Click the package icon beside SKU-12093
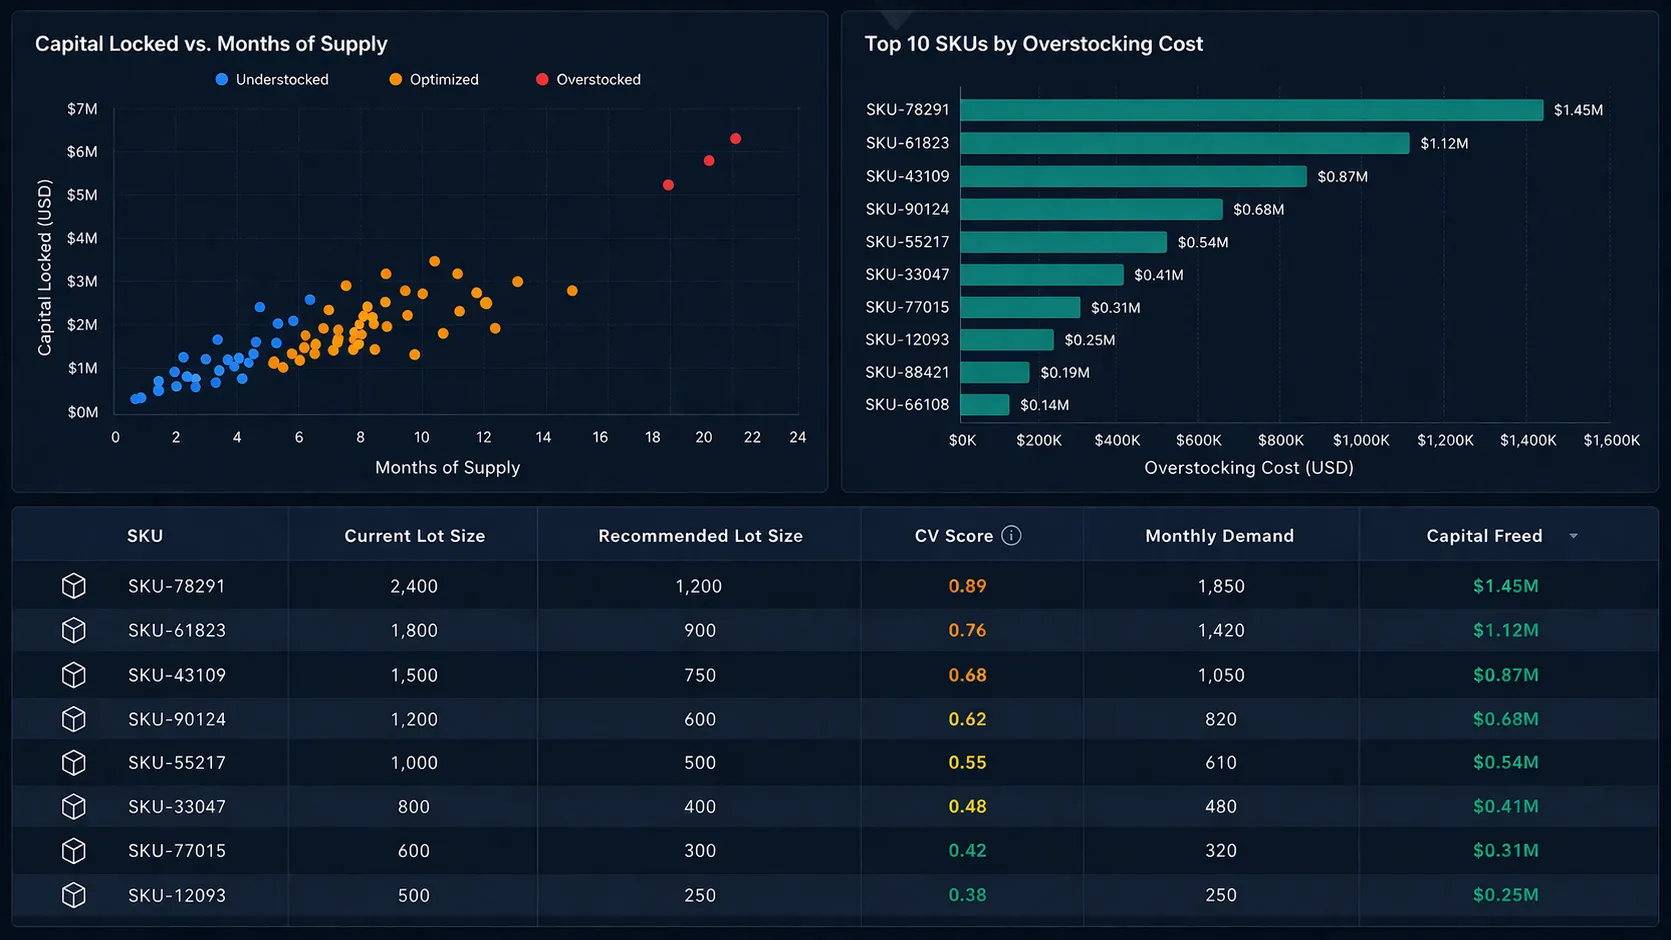The width and height of the screenshot is (1671, 940). point(74,895)
